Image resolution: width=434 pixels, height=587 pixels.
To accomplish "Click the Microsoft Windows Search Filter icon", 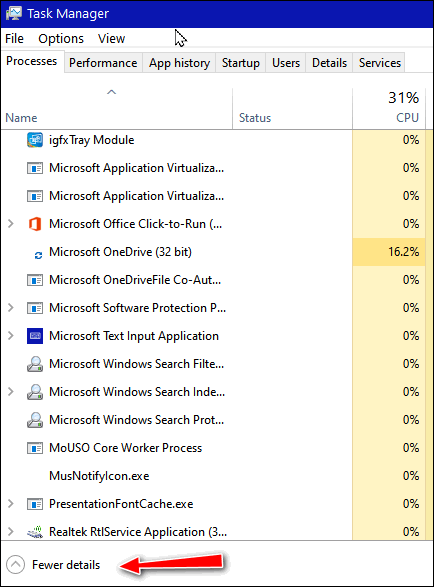I will pyautogui.click(x=35, y=364).
